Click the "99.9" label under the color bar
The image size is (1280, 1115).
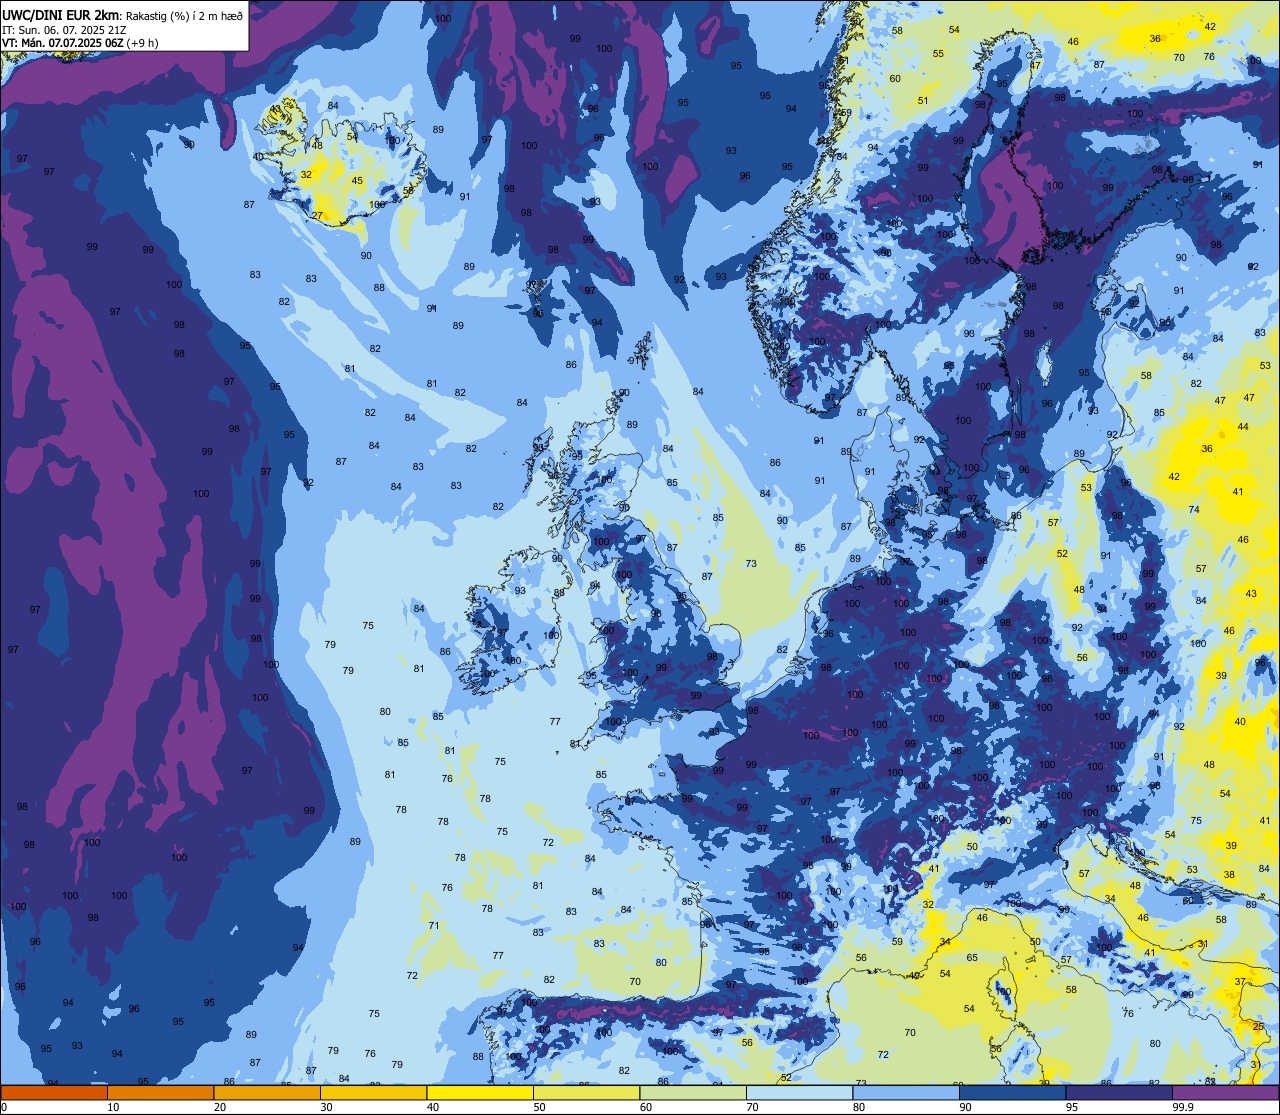[1184, 1107]
